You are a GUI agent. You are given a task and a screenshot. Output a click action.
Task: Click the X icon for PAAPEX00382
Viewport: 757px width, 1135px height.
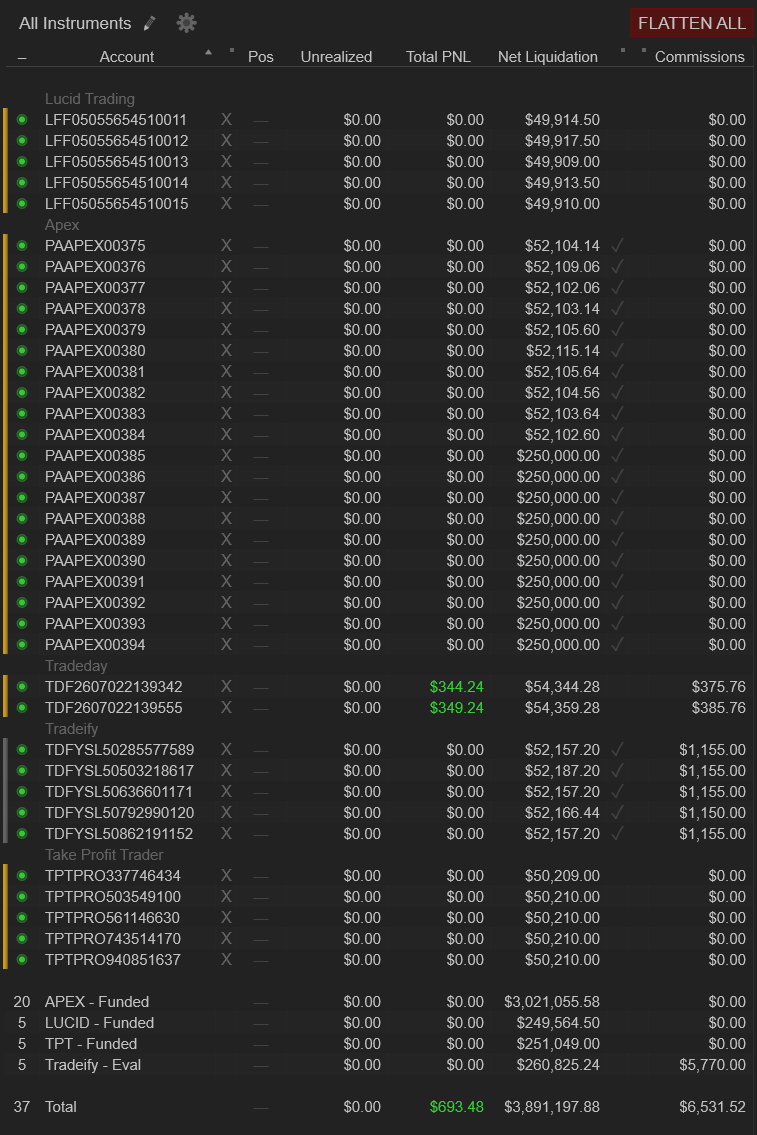pos(227,392)
